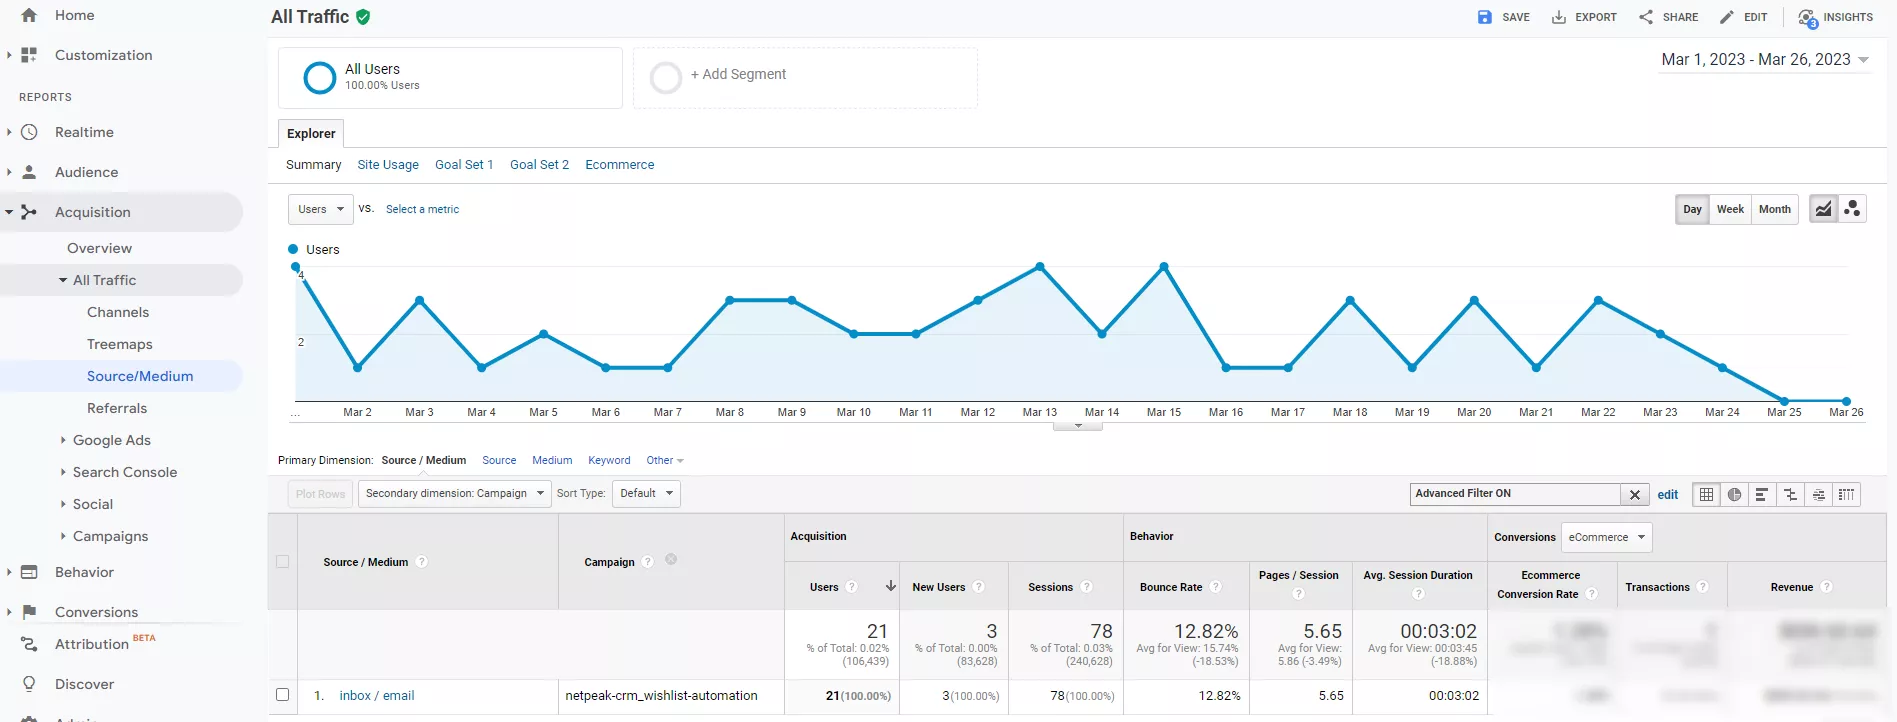Select the Month granularity toggle

[1775, 209]
